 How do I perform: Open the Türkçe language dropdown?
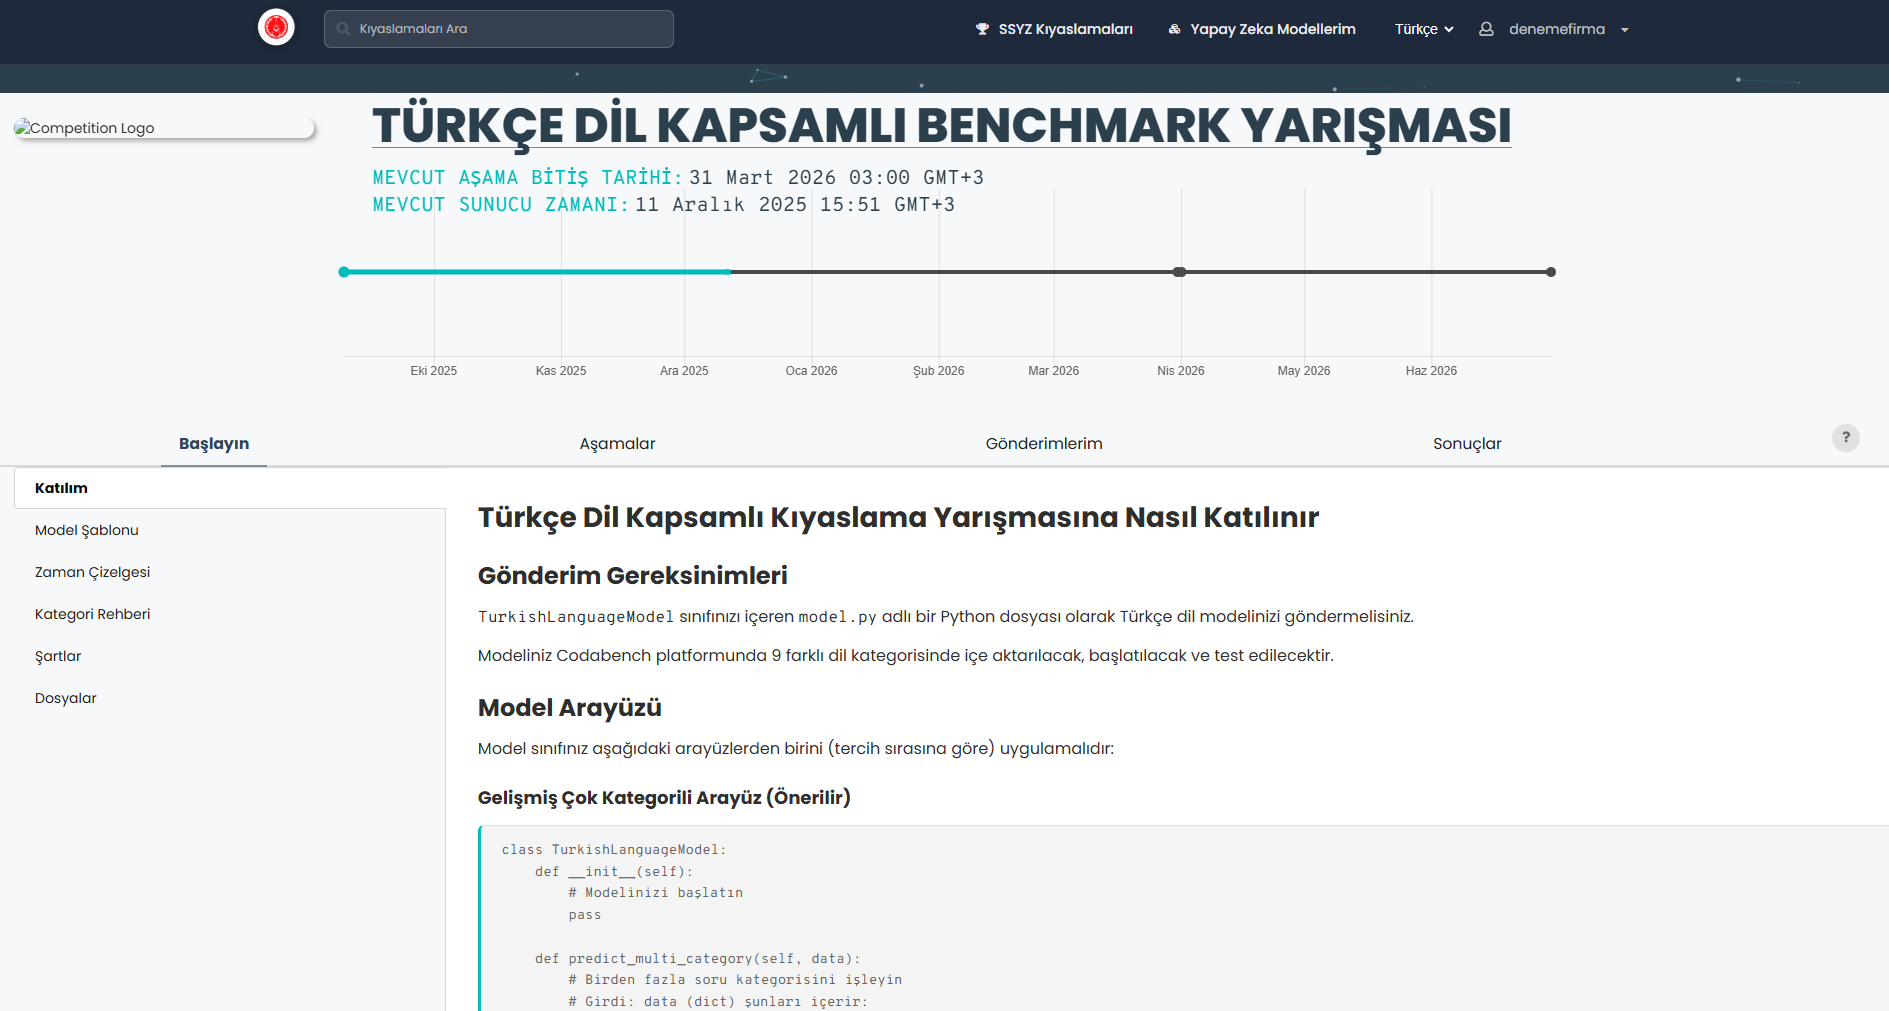pyautogui.click(x=1423, y=29)
